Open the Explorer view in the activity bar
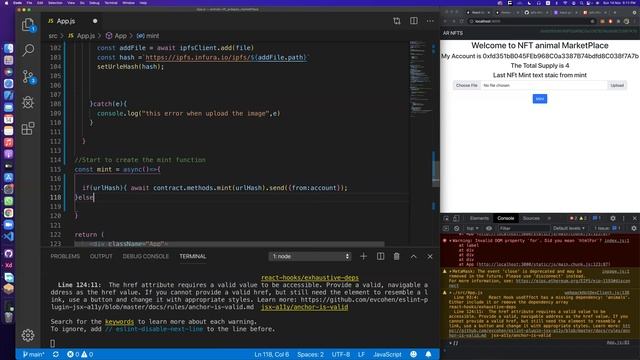This screenshot has width=640, height=360. 28,25
